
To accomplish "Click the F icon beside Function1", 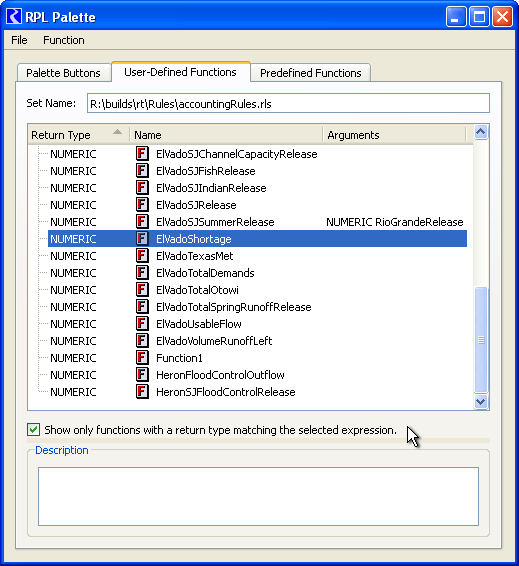I will coord(142,358).
